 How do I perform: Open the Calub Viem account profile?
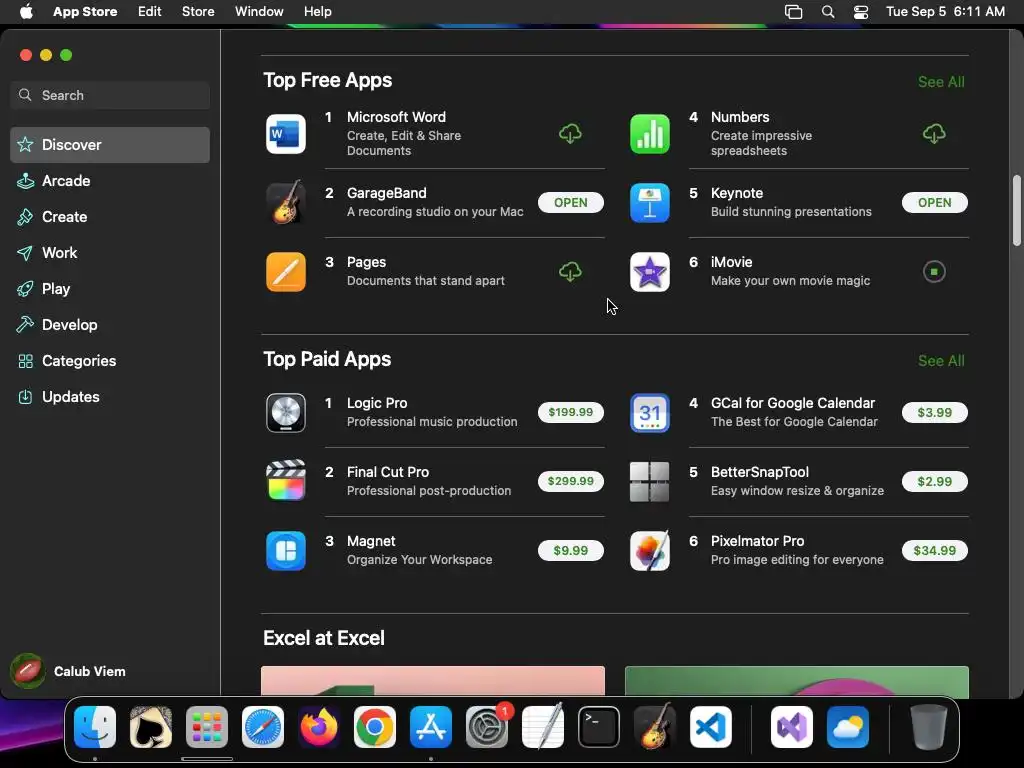(68, 671)
